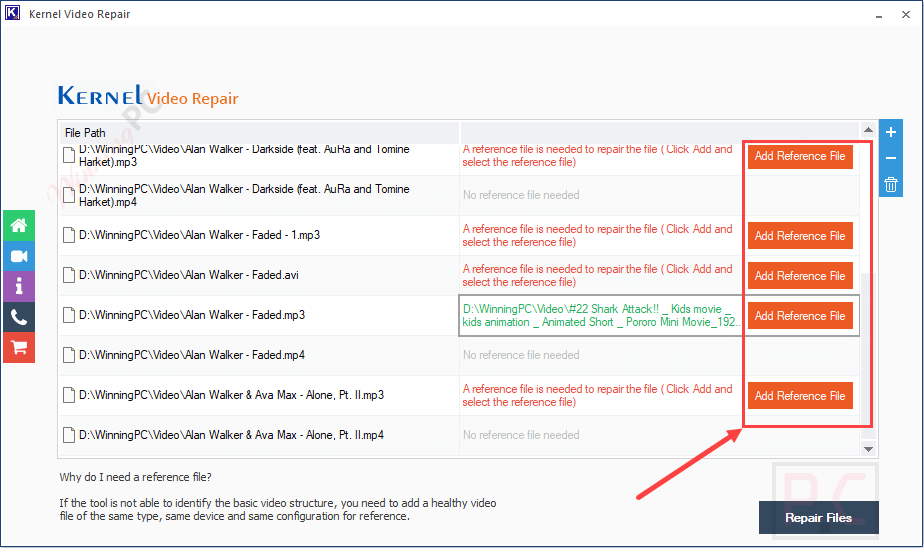Select Alan Walker - Faded.mp3 path text
Viewport: 924px width, 548px height.
pyautogui.click(x=192, y=315)
